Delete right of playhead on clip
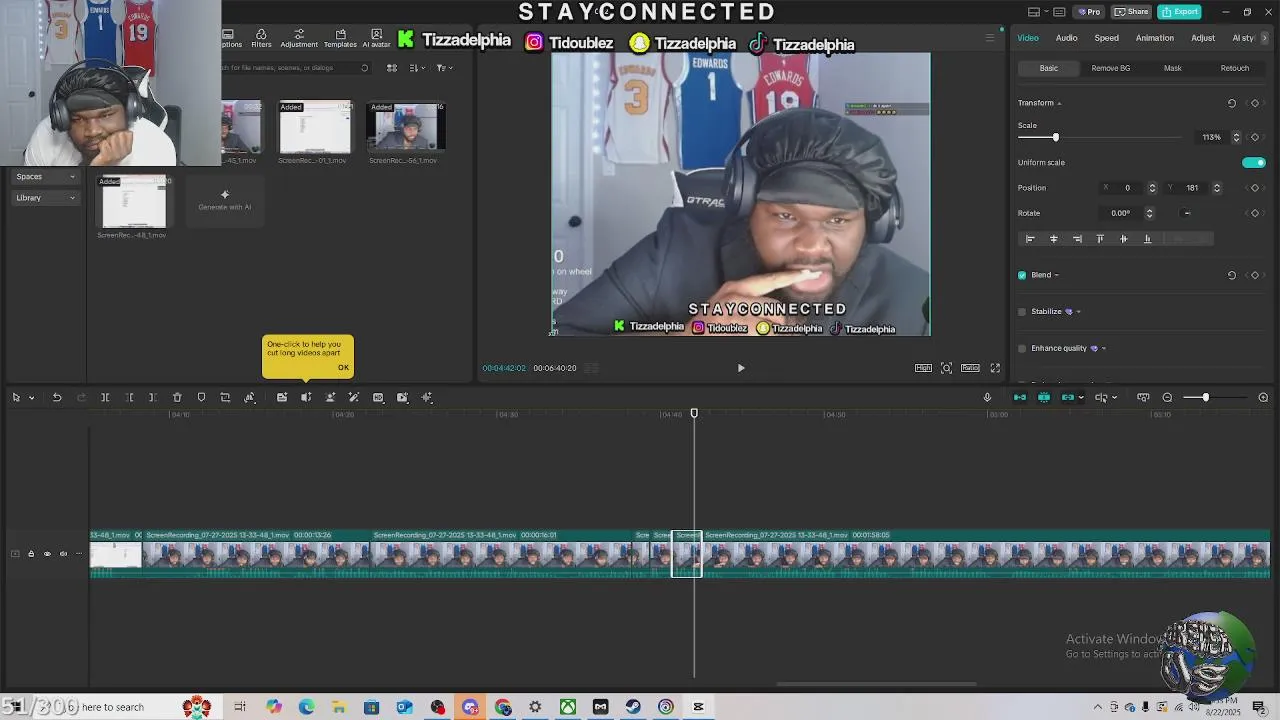The image size is (1280, 720). 152,398
